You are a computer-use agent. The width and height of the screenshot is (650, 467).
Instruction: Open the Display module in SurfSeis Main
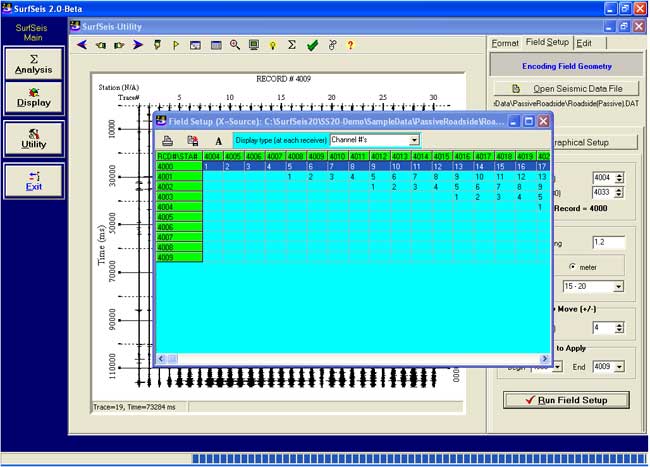coord(34,97)
